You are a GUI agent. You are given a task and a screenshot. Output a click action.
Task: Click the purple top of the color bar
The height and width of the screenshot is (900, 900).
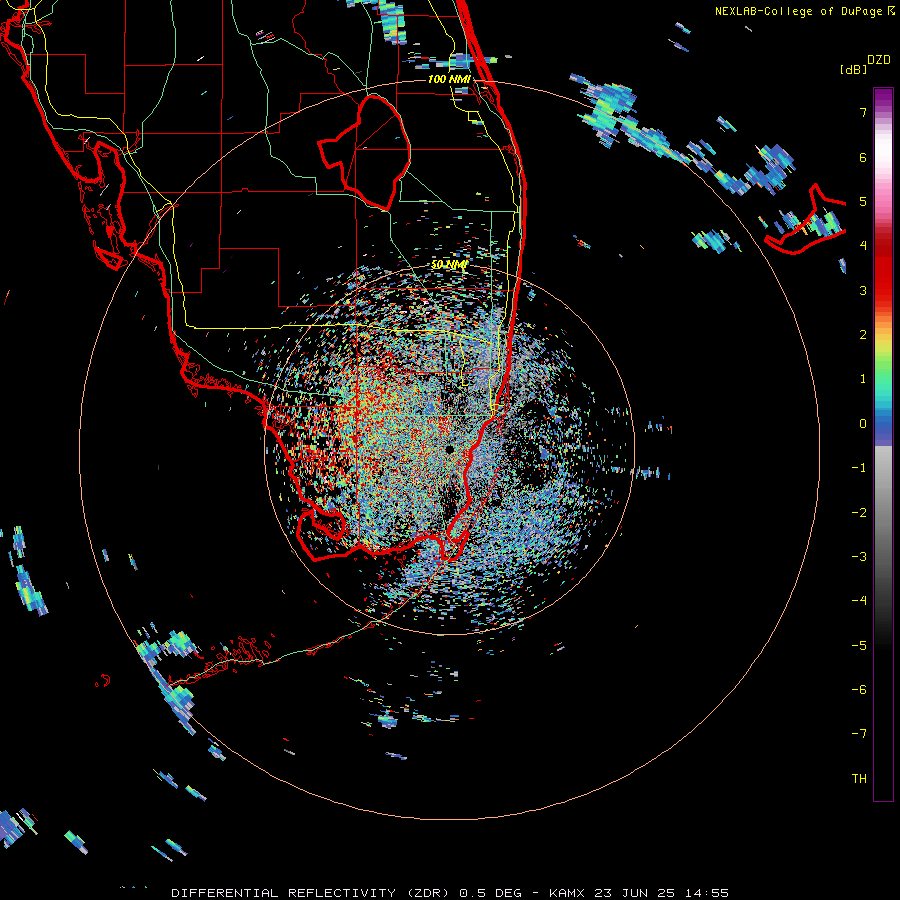[x=883, y=98]
